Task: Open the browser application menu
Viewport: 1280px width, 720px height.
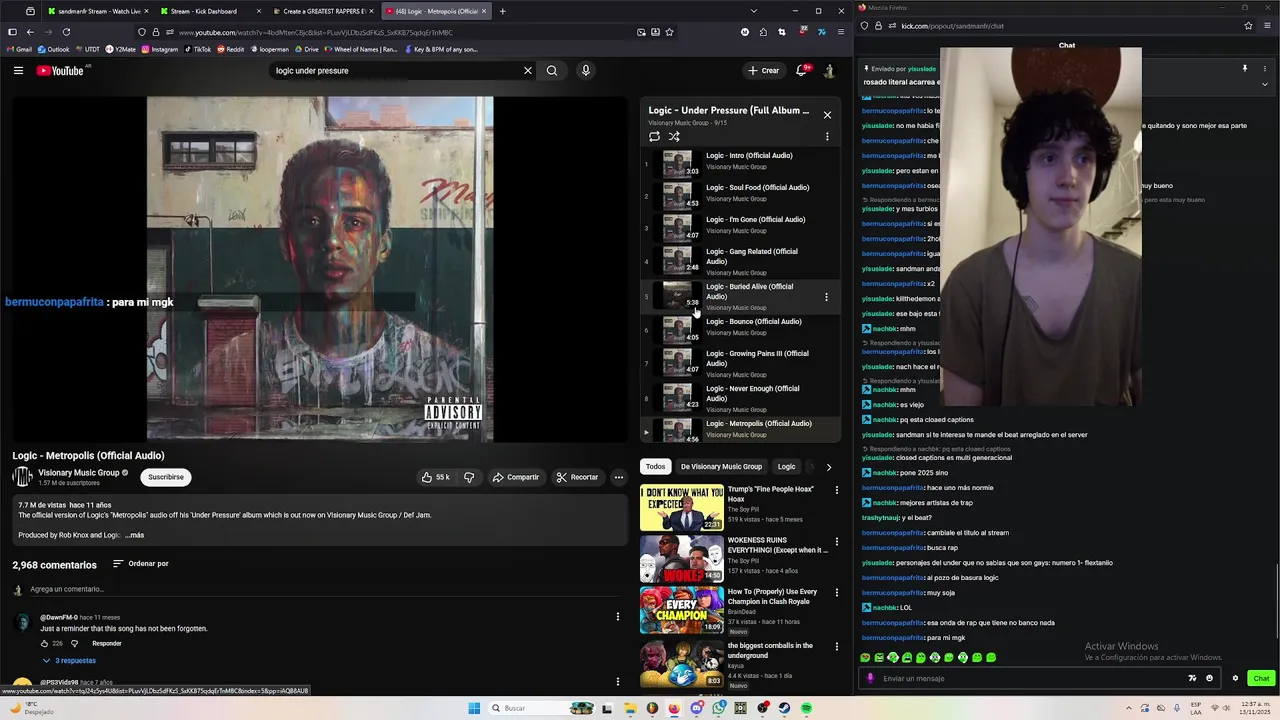Action: [x=840, y=32]
